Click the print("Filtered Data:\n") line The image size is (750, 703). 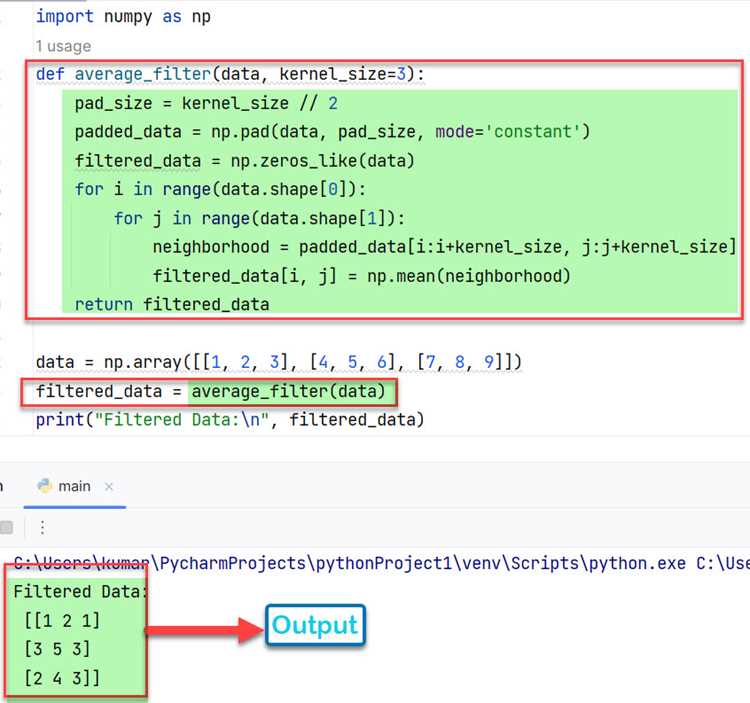[x=230, y=420]
